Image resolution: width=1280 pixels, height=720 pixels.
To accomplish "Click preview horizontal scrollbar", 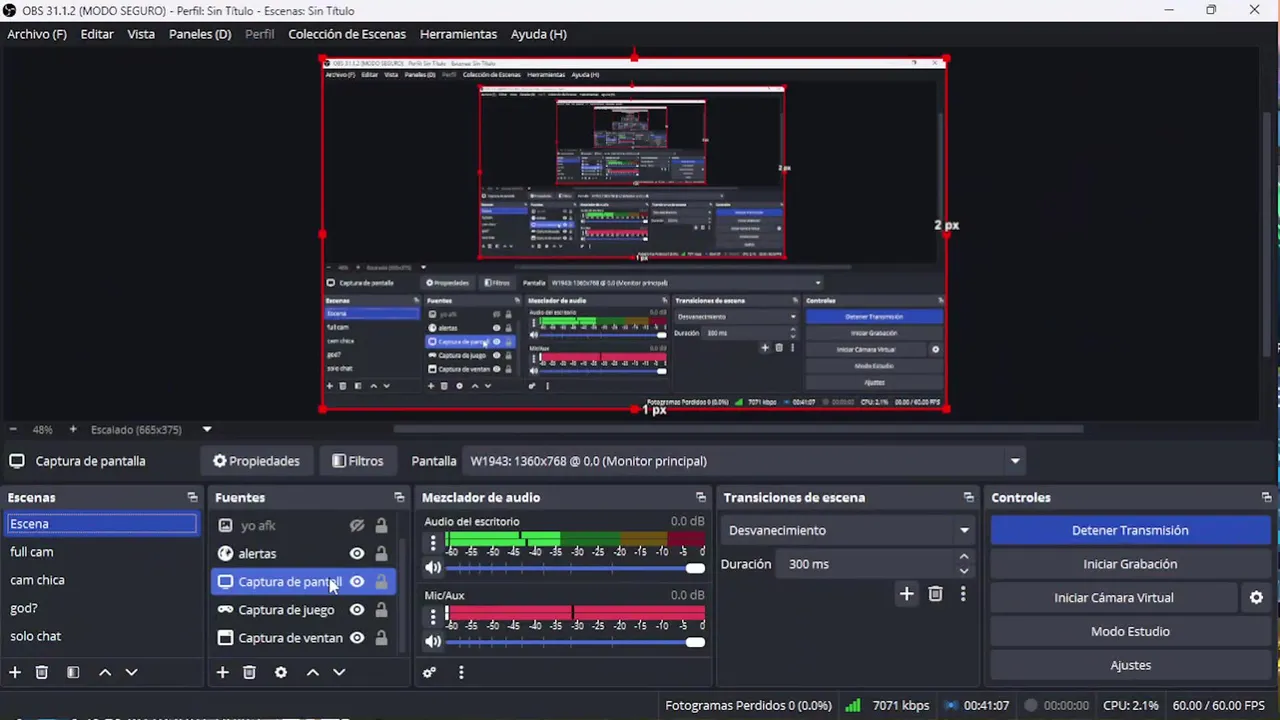I will (738, 430).
